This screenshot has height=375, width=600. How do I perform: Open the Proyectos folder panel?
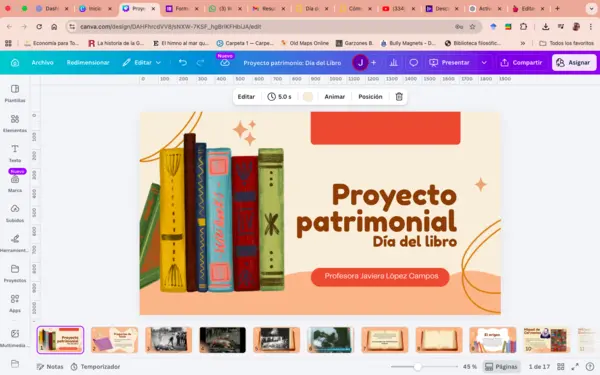tap(15, 273)
